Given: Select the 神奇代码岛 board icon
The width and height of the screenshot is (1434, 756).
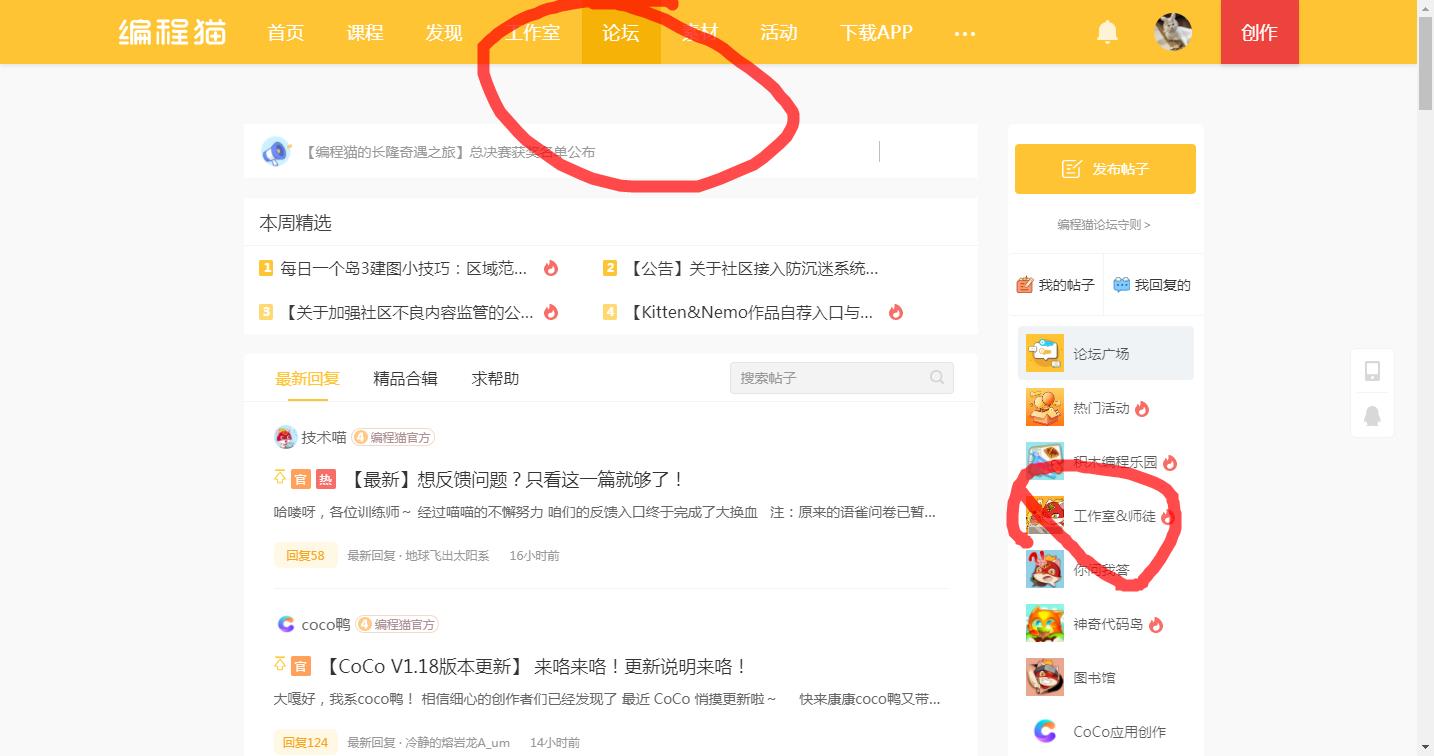Looking at the screenshot, I should pos(1045,624).
